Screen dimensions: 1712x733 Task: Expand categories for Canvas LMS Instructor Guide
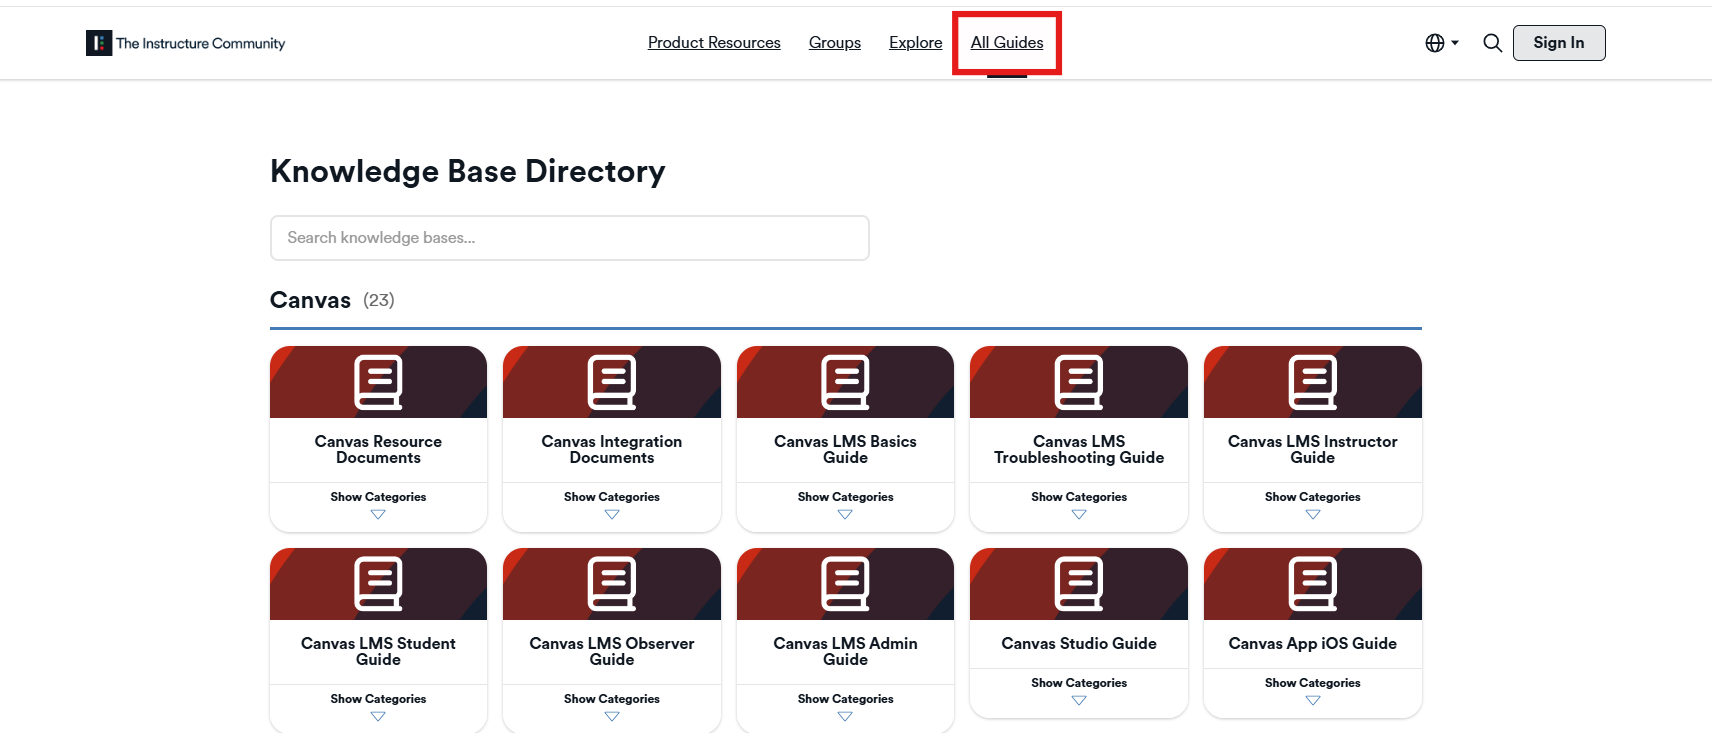click(1313, 505)
